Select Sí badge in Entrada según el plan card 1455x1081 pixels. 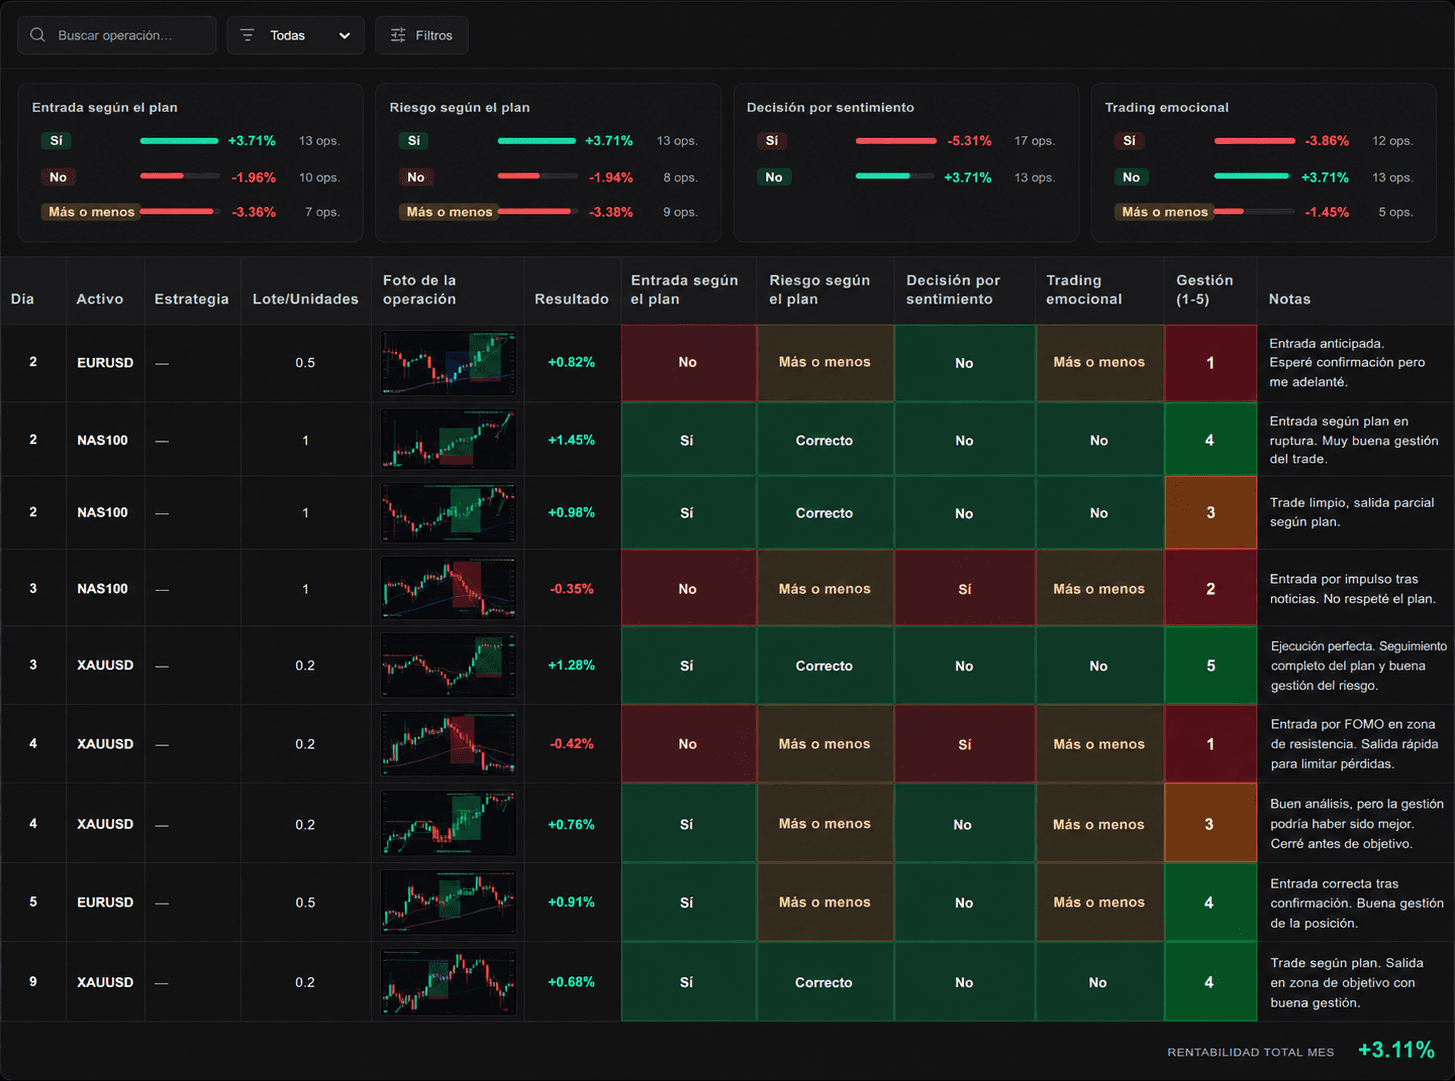click(56, 141)
